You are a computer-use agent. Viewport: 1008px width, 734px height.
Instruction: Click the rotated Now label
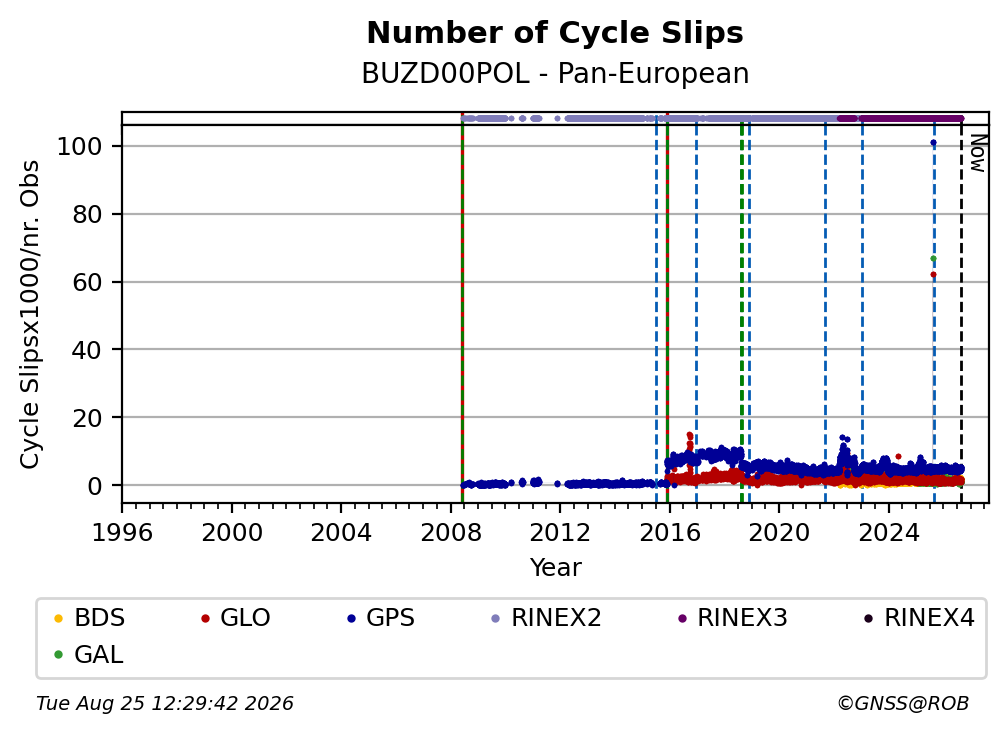click(x=977, y=154)
